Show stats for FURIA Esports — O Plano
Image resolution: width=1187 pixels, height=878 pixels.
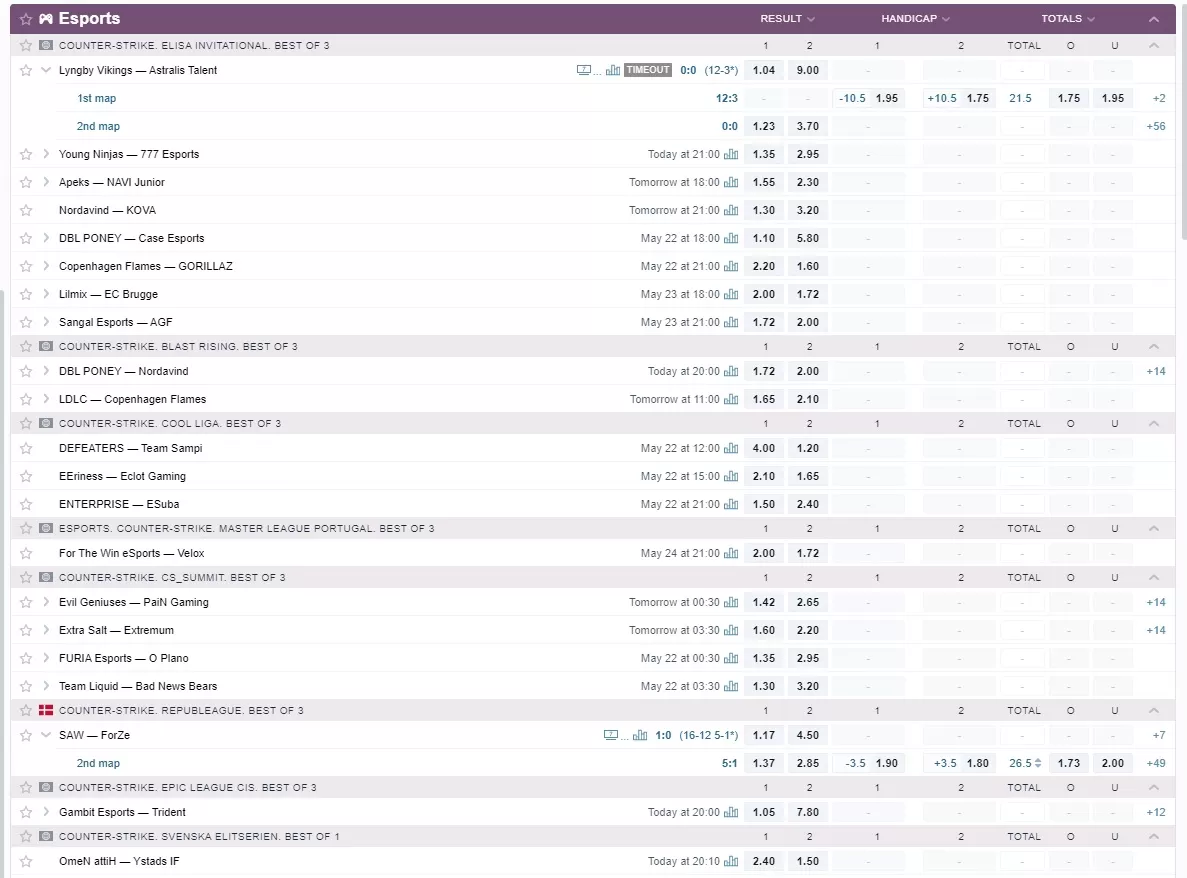click(731, 658)
